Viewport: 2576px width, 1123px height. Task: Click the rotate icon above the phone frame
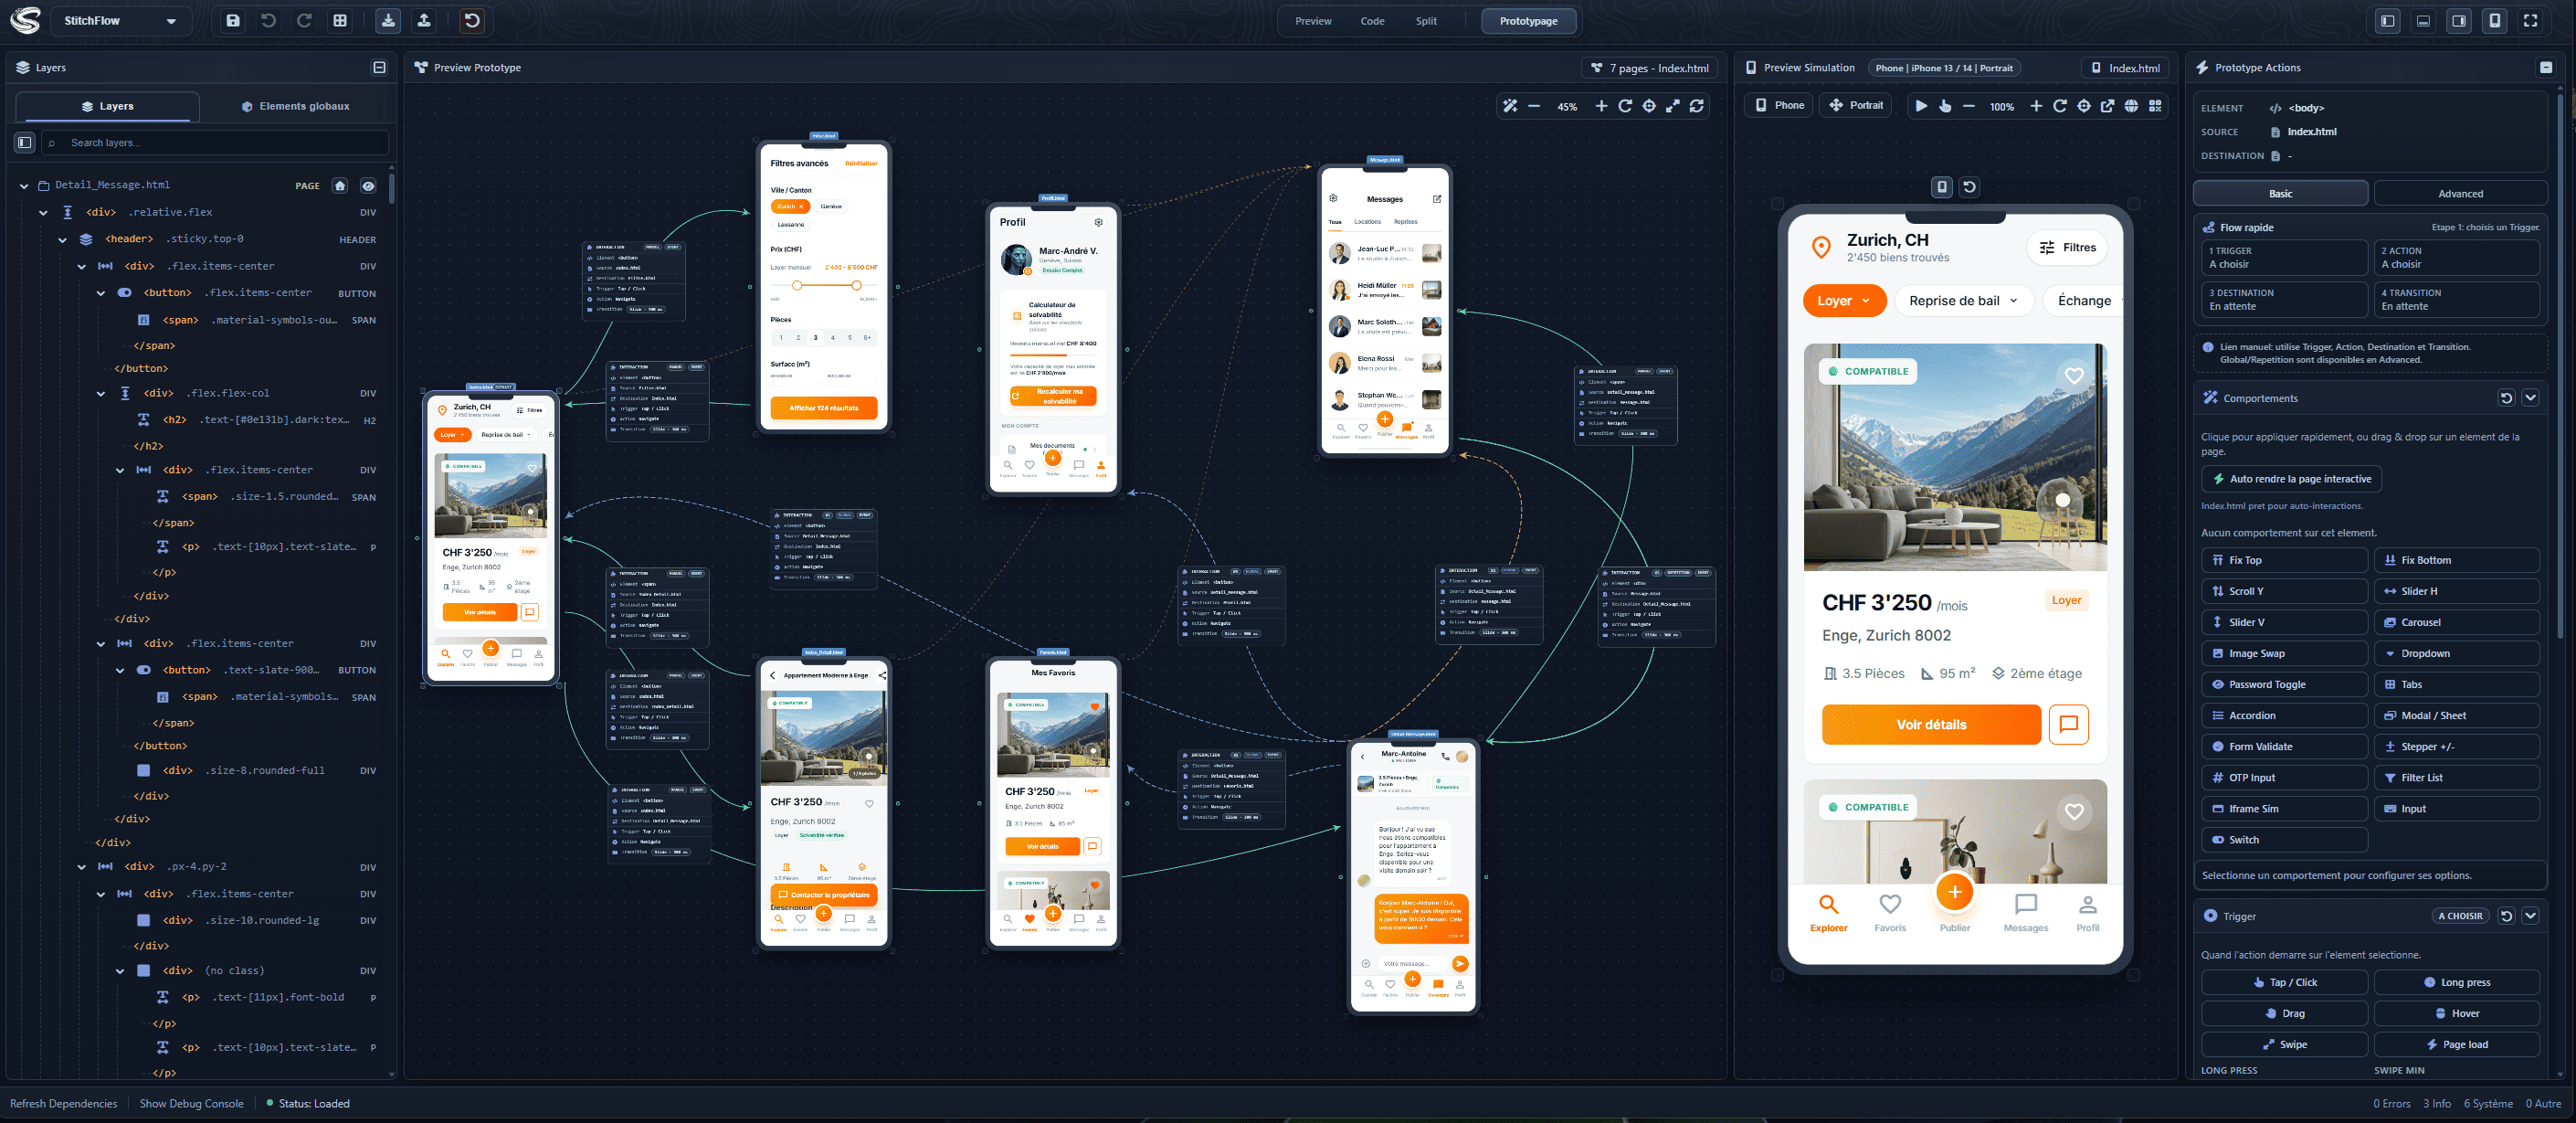click(1969, 187)
